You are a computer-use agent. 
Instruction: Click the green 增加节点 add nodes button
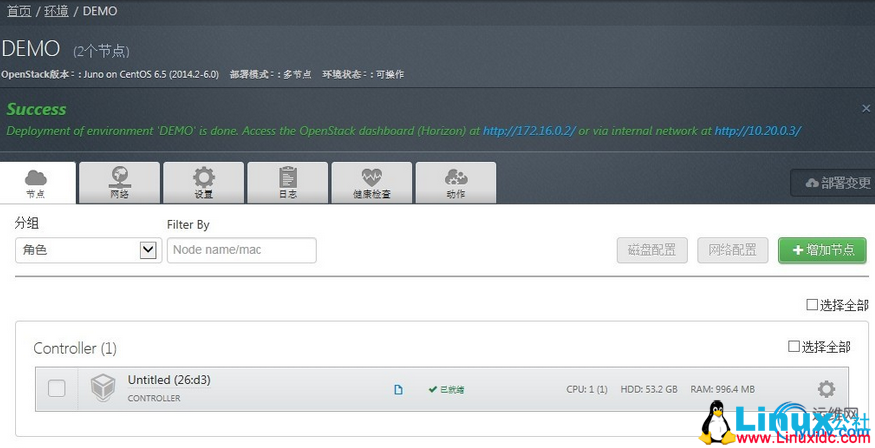(x=823, y=250)
